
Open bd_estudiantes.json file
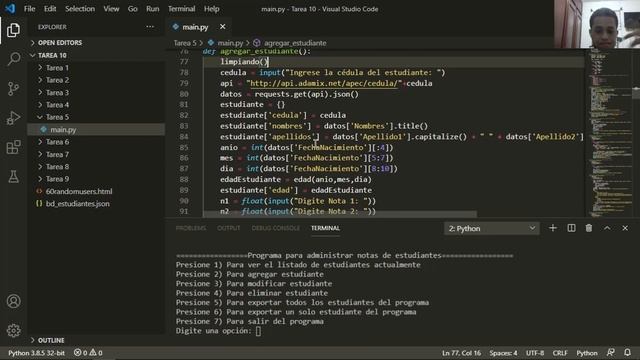[78, 204]
